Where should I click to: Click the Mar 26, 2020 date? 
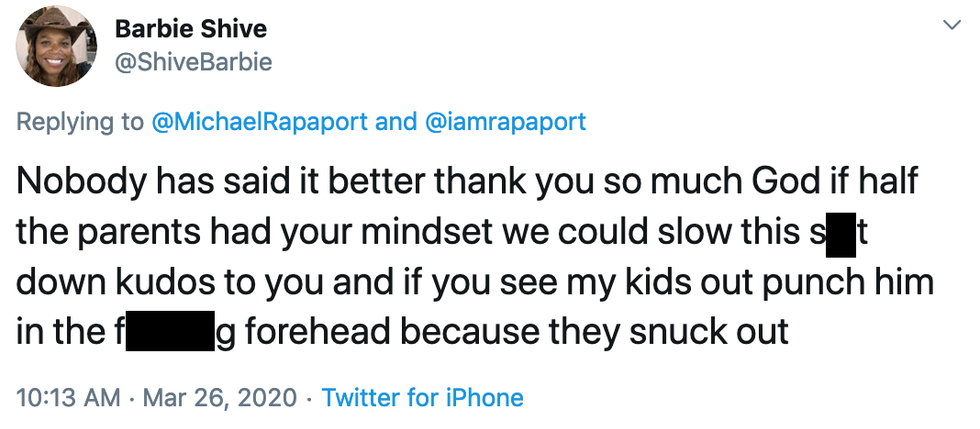pyautogui.click(x=220, y=397)
